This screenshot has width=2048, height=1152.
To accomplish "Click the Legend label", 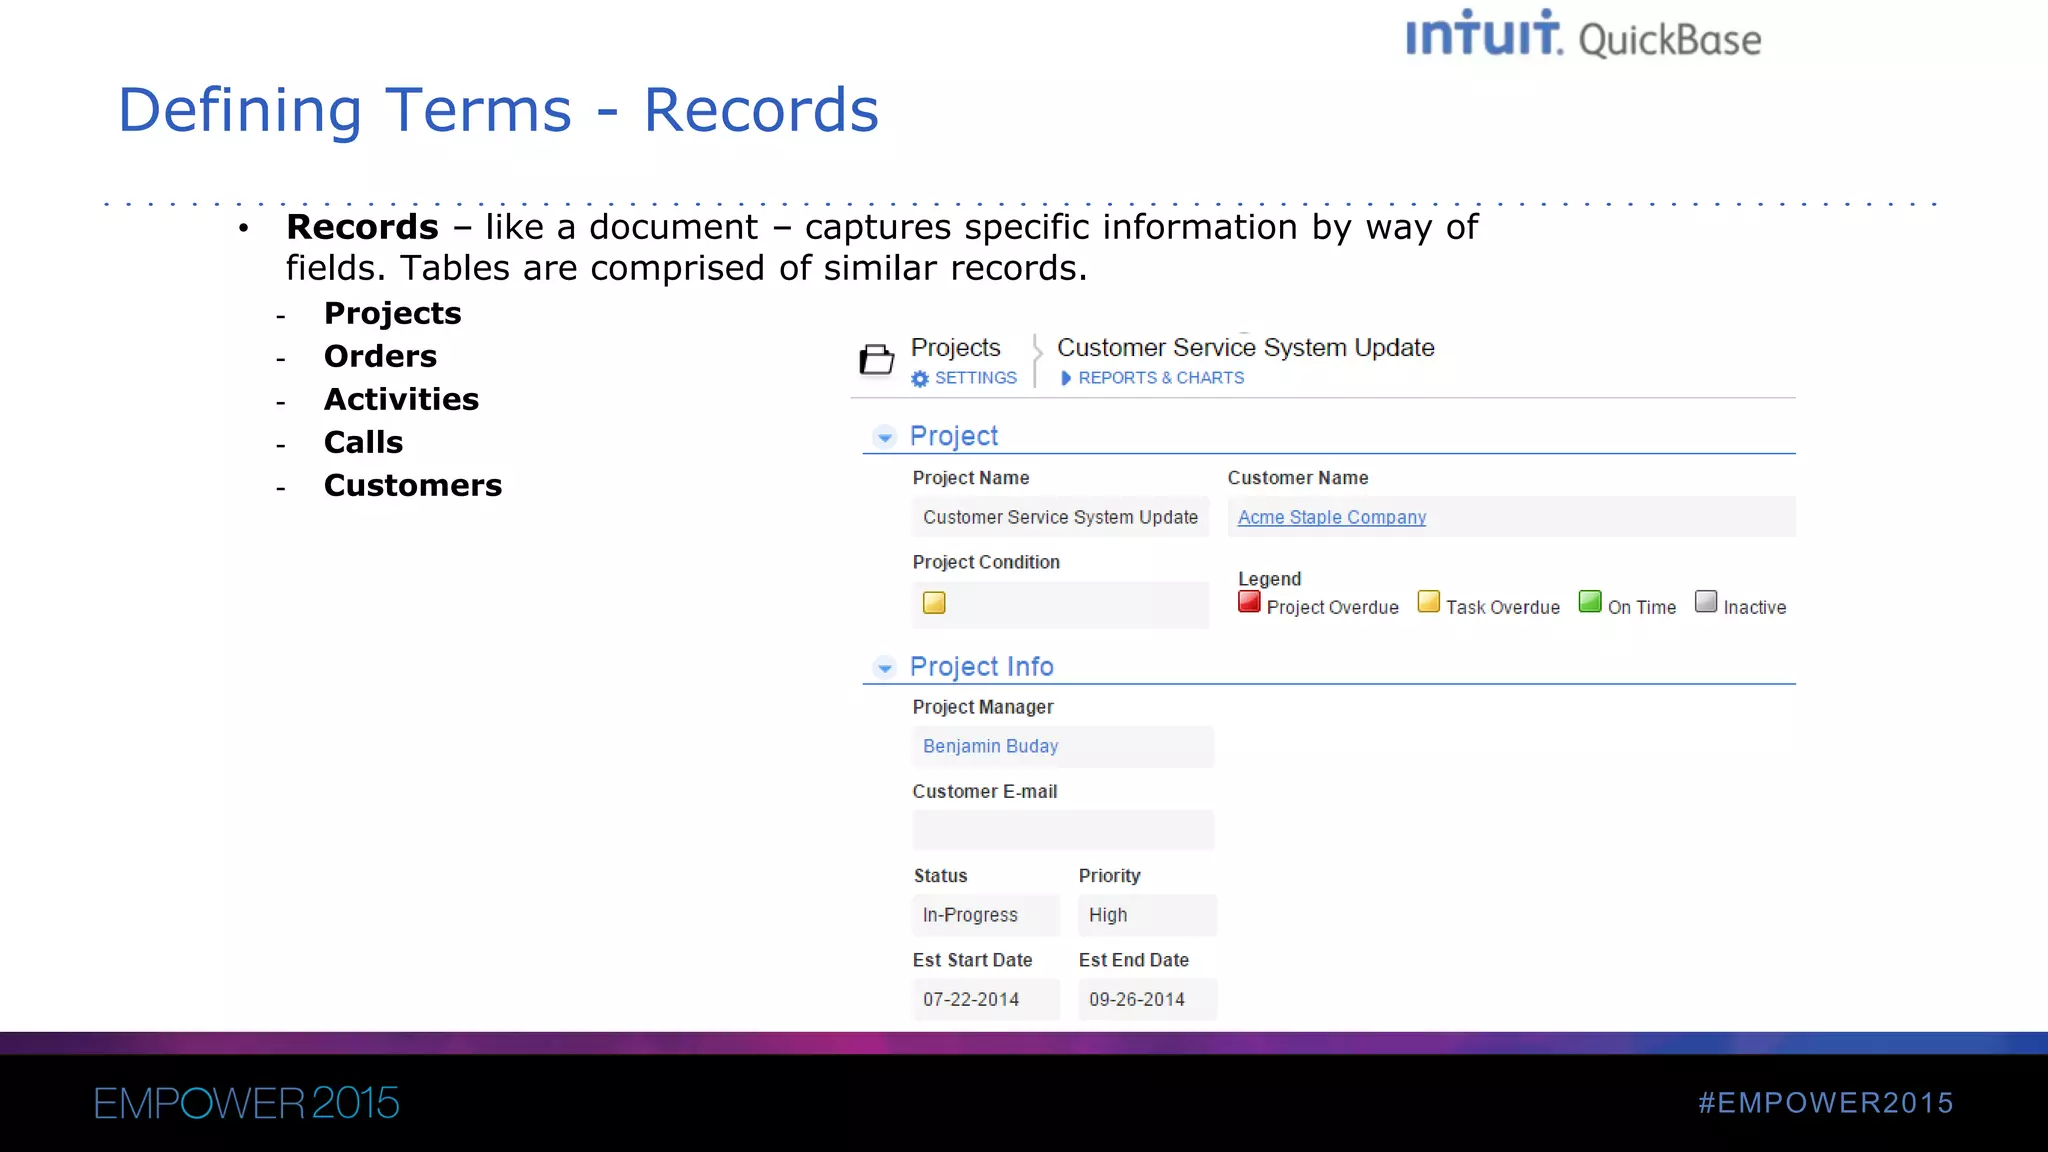I will (1270, 579).
